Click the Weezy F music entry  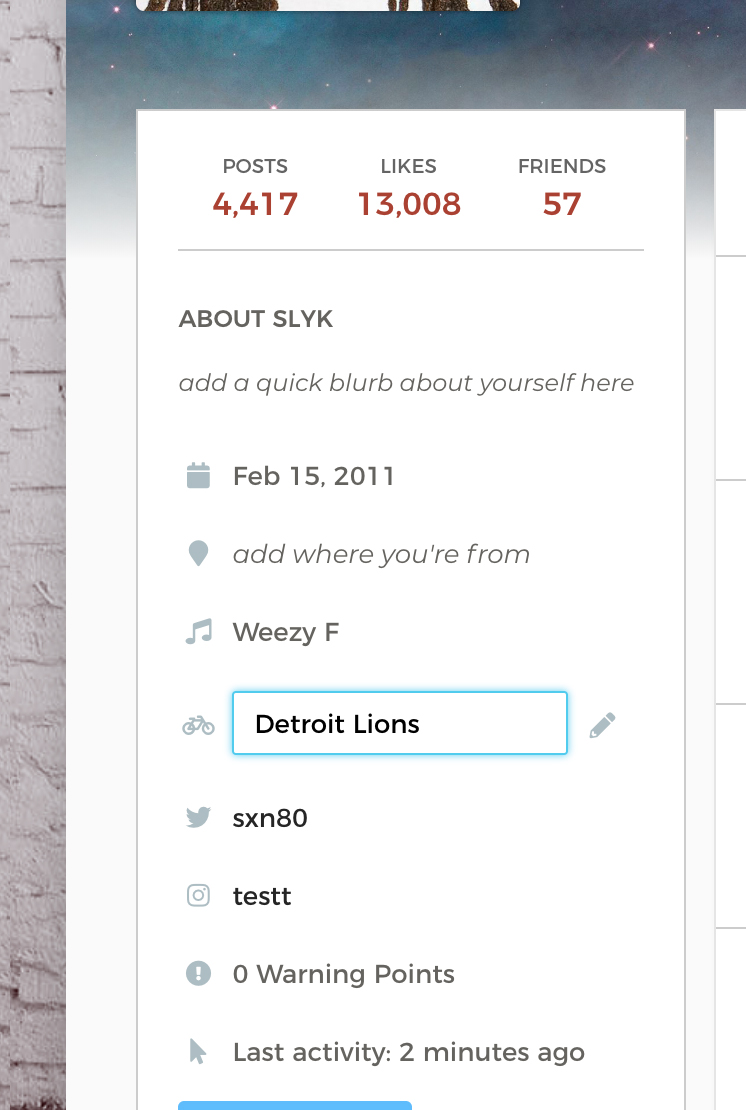[x=286, y=632]
